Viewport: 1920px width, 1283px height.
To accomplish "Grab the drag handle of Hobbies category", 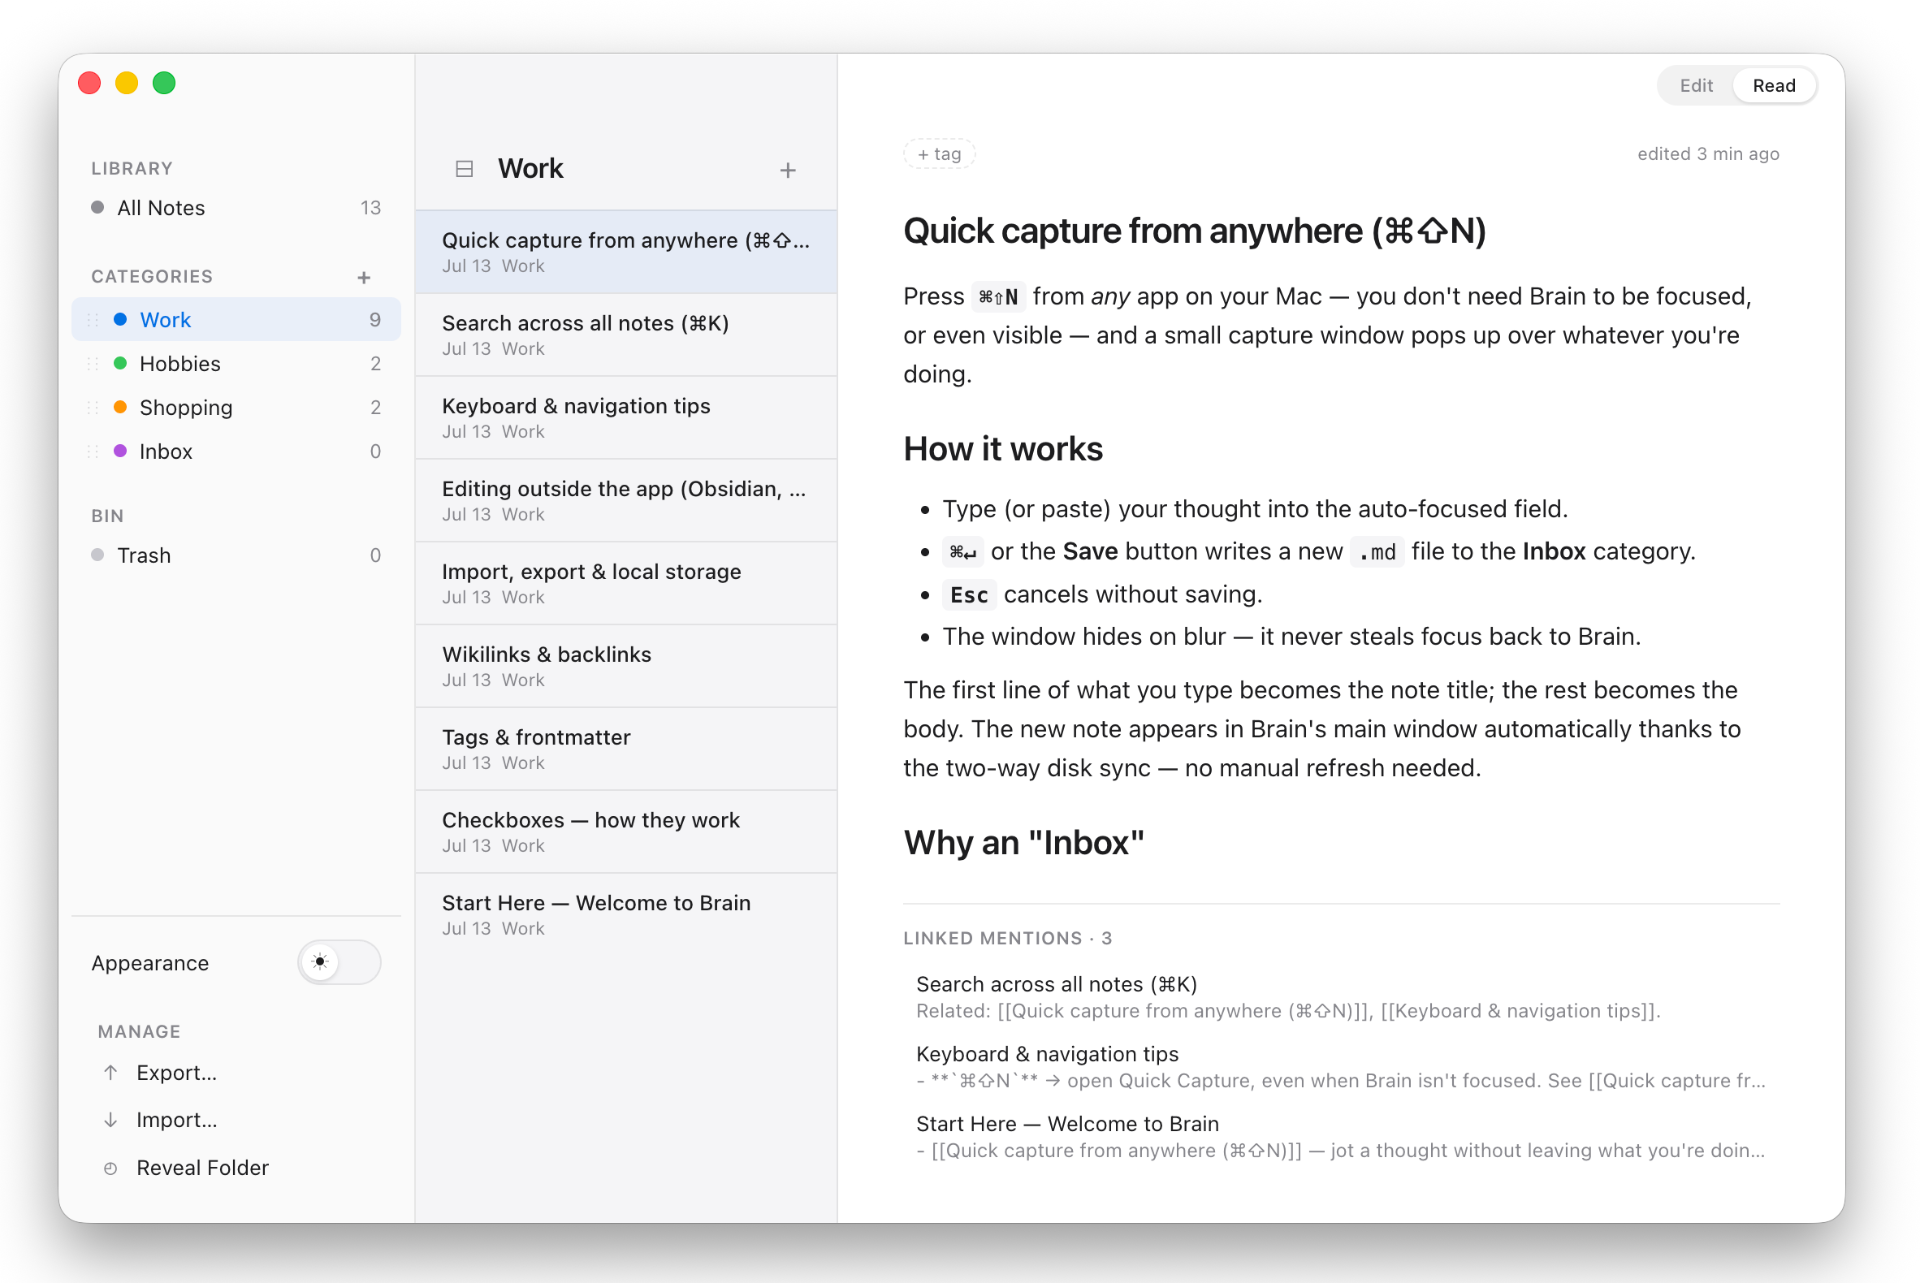I will point(93,364).
